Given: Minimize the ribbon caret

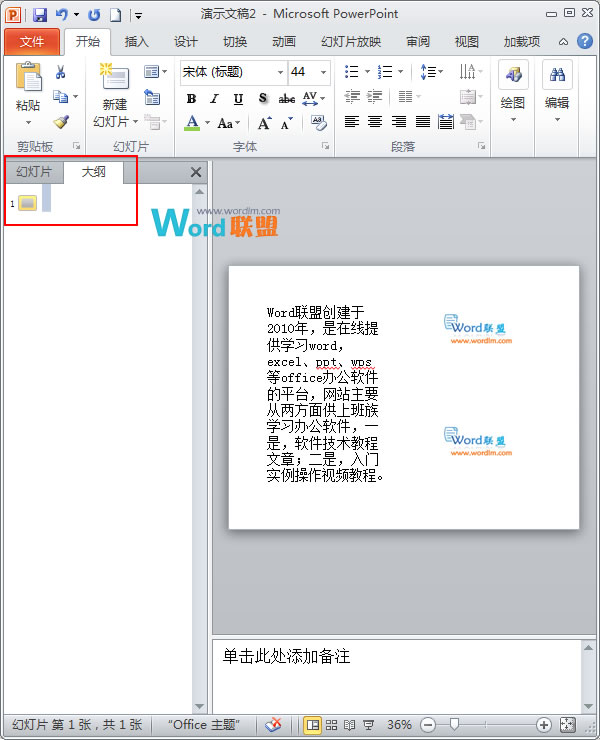Looking at the screenshot, I should (x=563, y=42).
